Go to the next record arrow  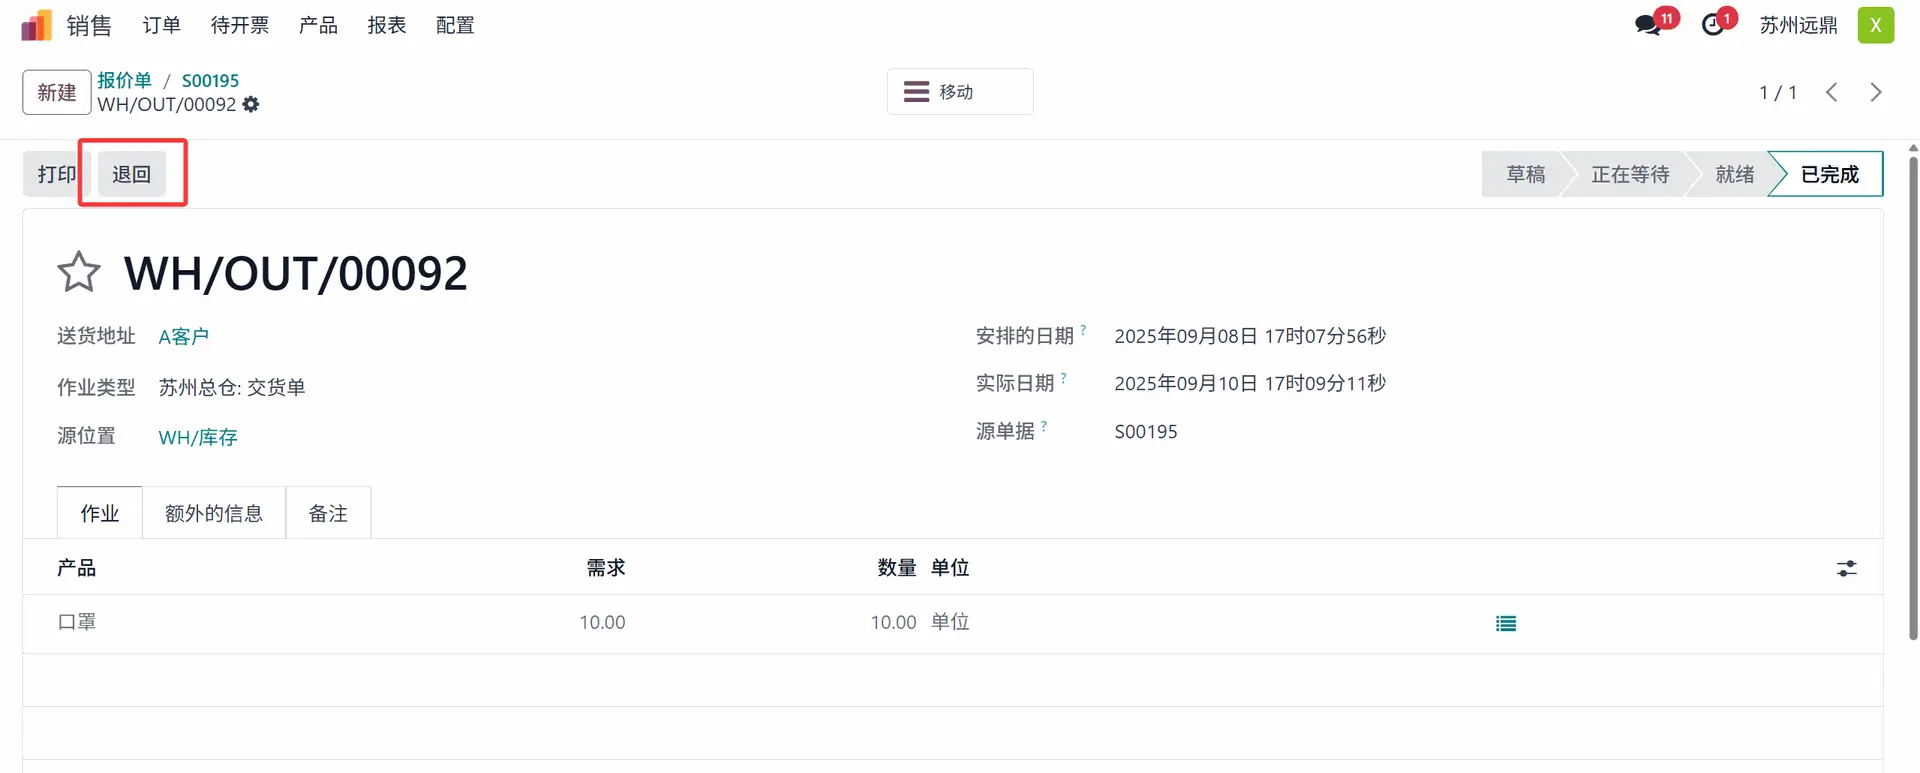[1876, 92]
